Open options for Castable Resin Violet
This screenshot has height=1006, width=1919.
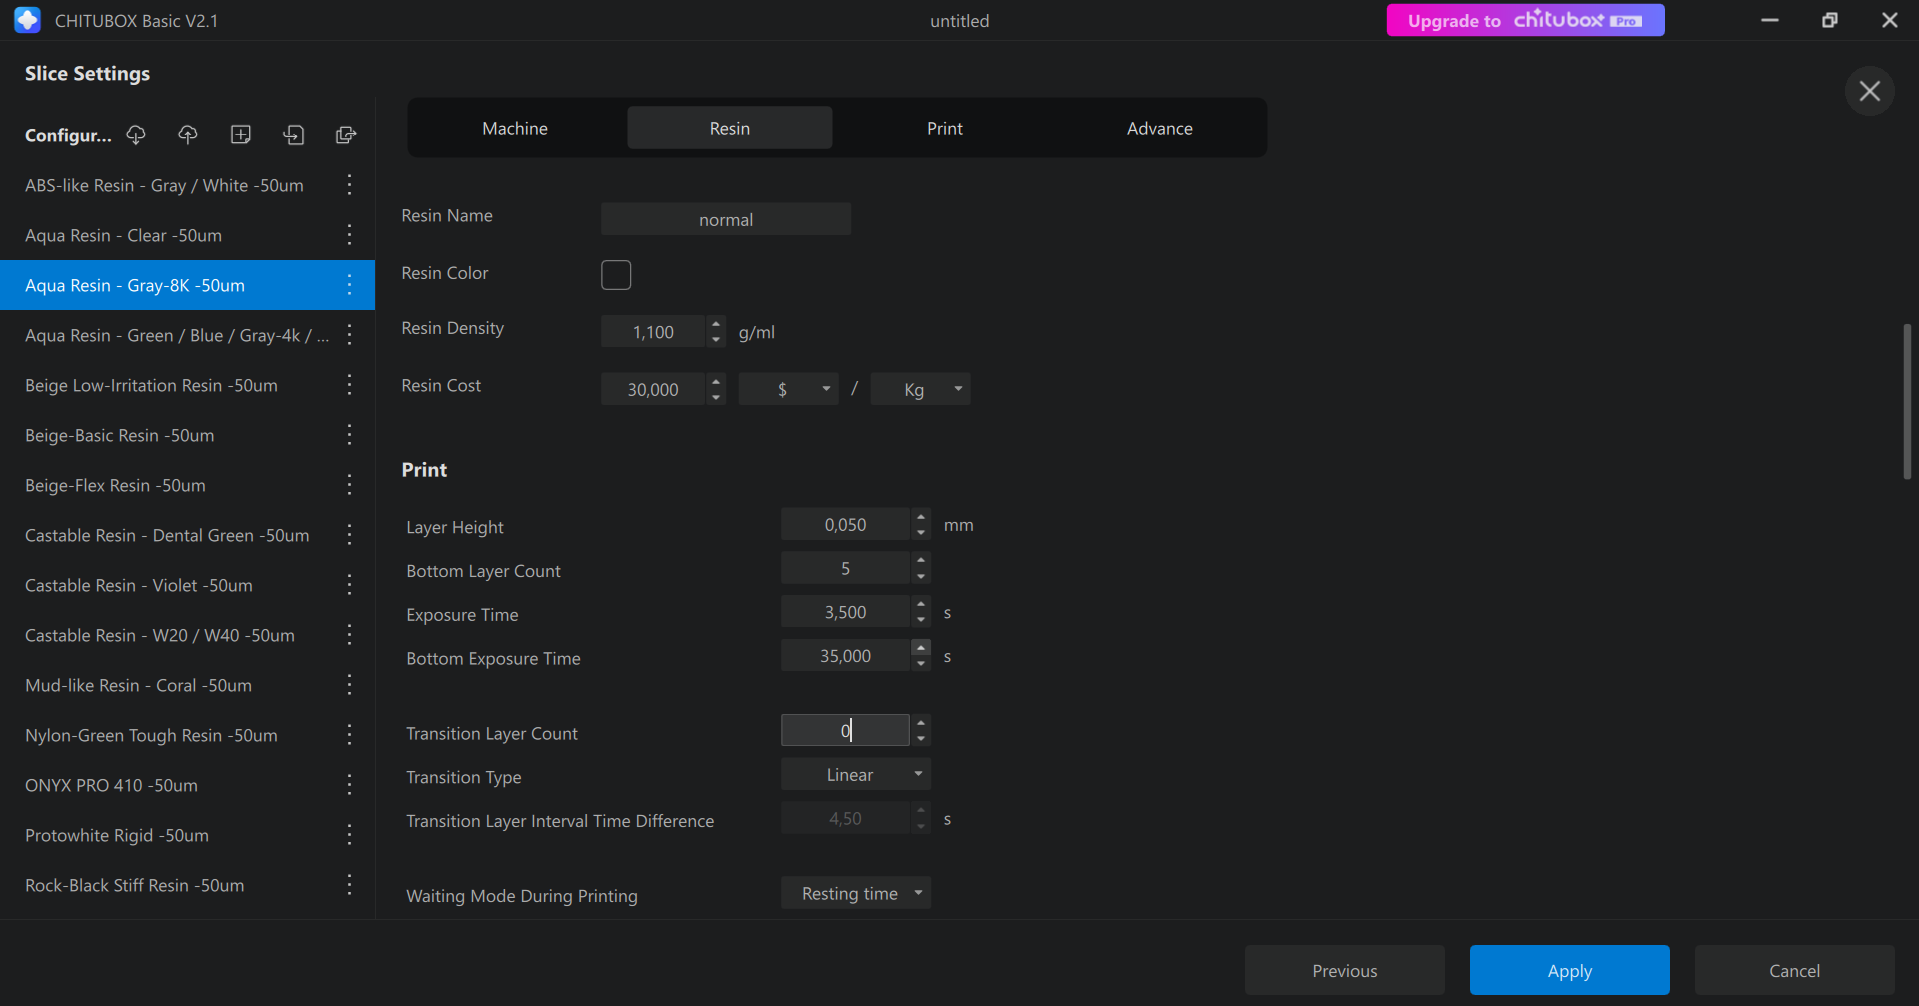tap(349, 585)
